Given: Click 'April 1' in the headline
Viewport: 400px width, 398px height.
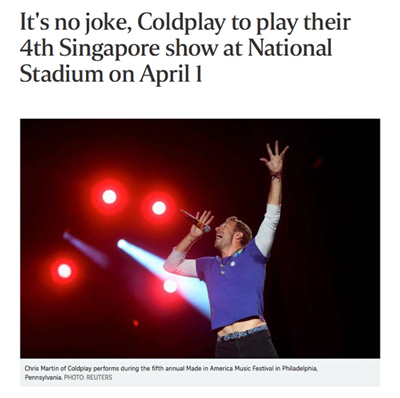Looking at the screenshot, I should point(171,75).
